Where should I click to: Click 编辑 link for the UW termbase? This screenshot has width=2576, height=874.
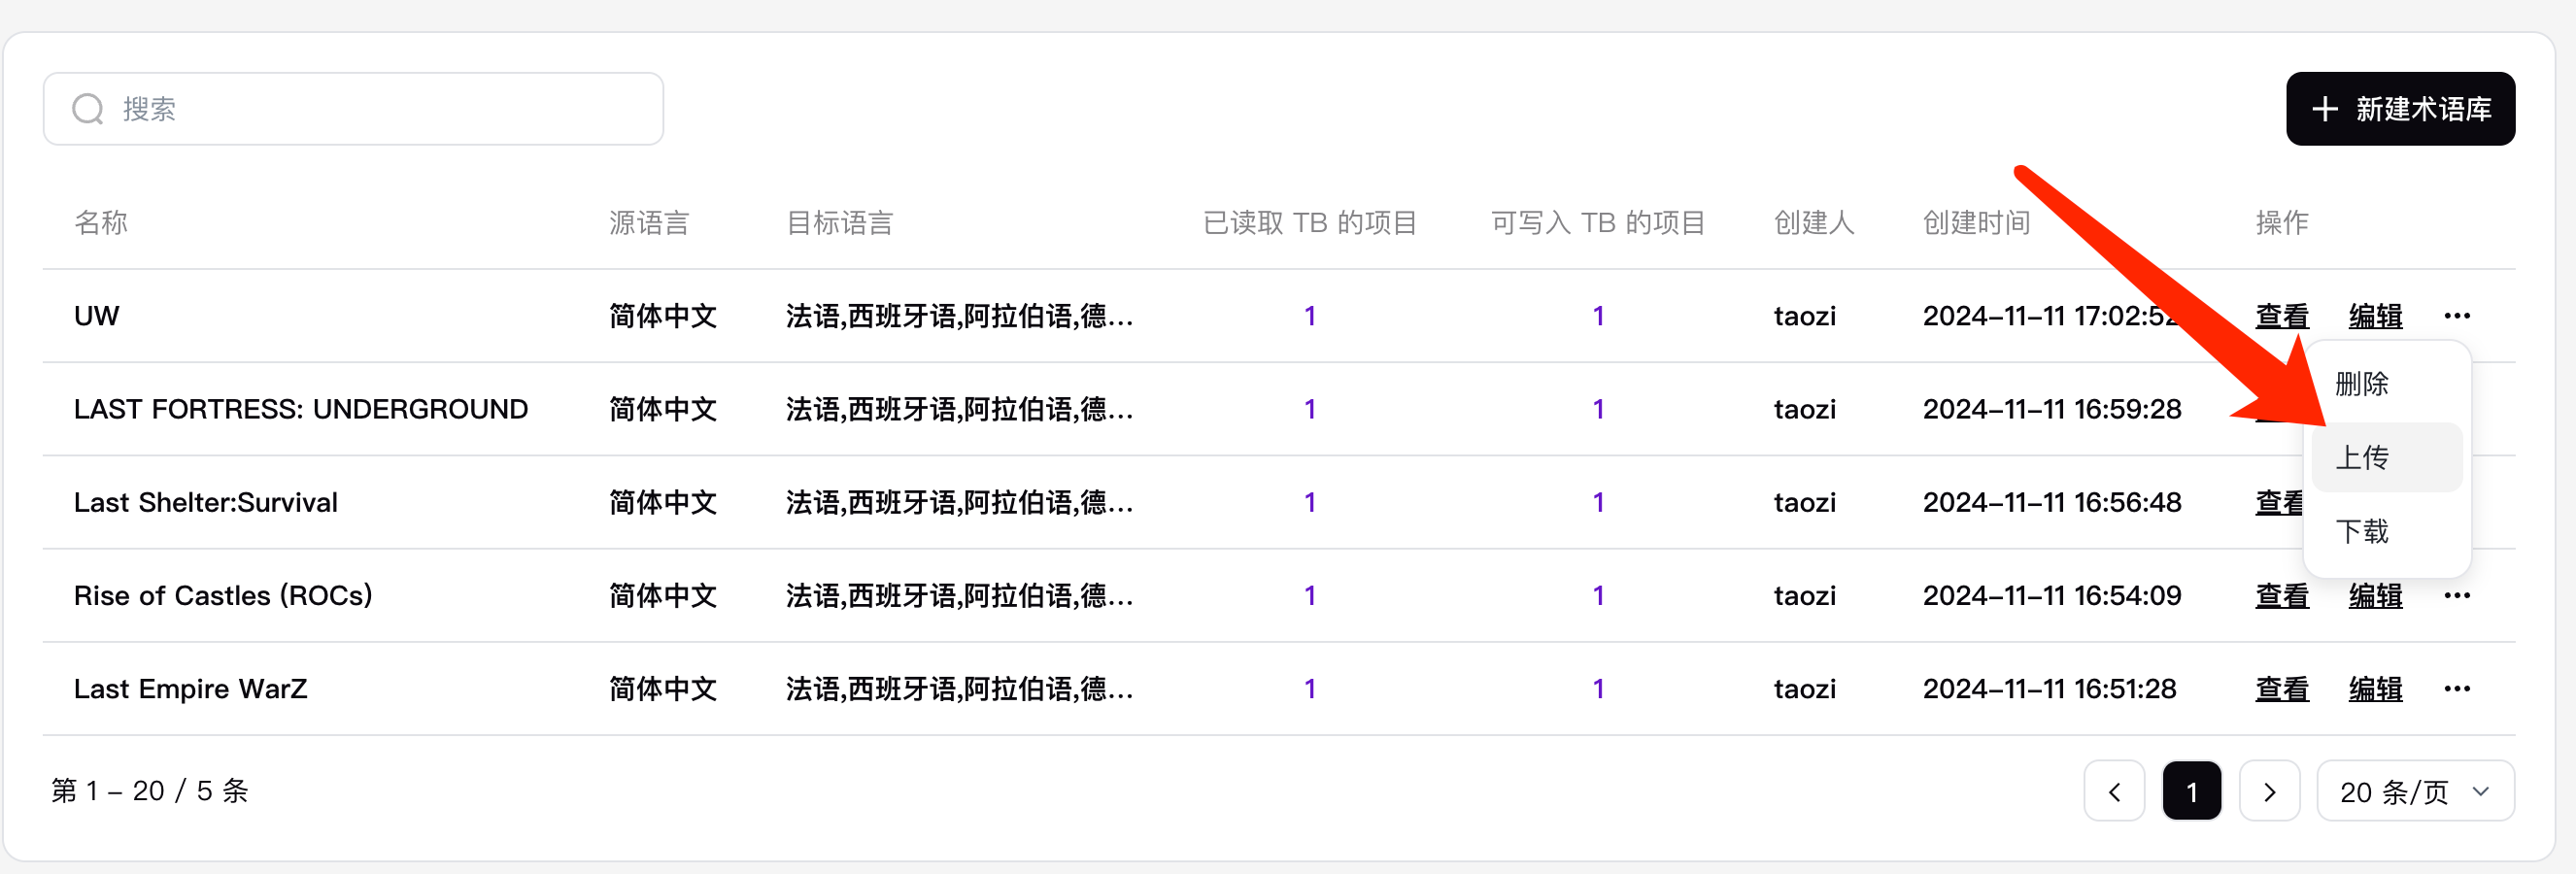click(2375, 316)
